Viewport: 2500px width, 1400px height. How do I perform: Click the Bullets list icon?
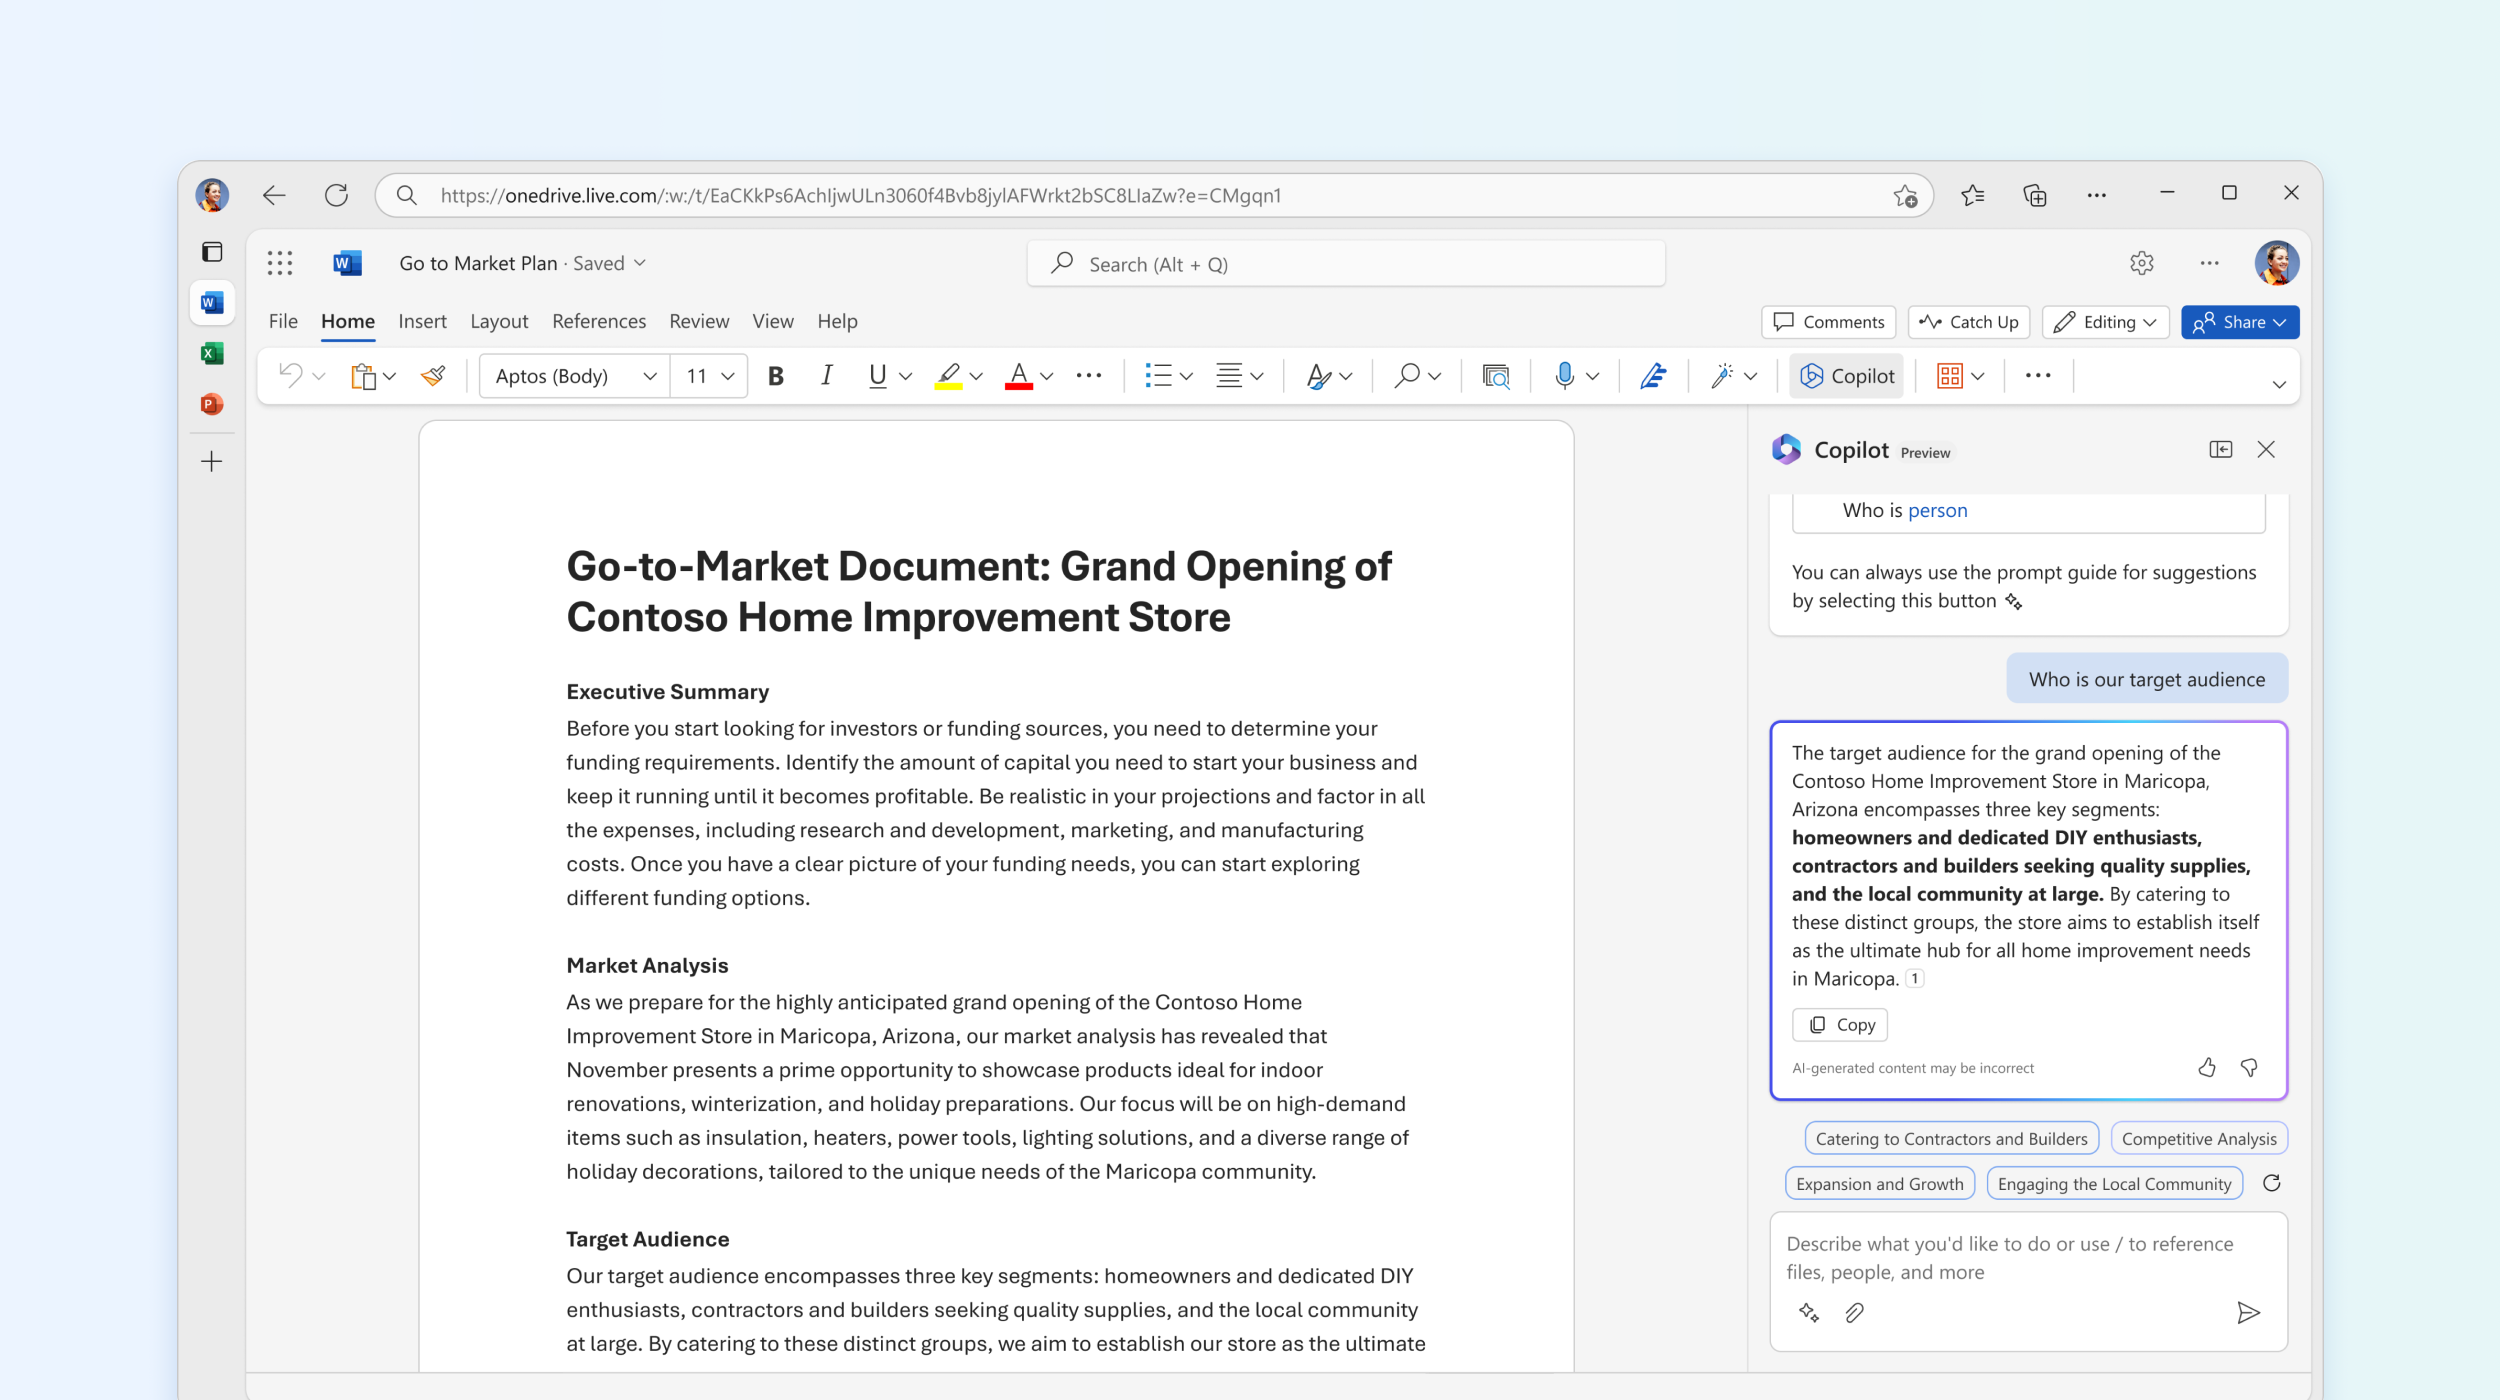coord(1159,376)
